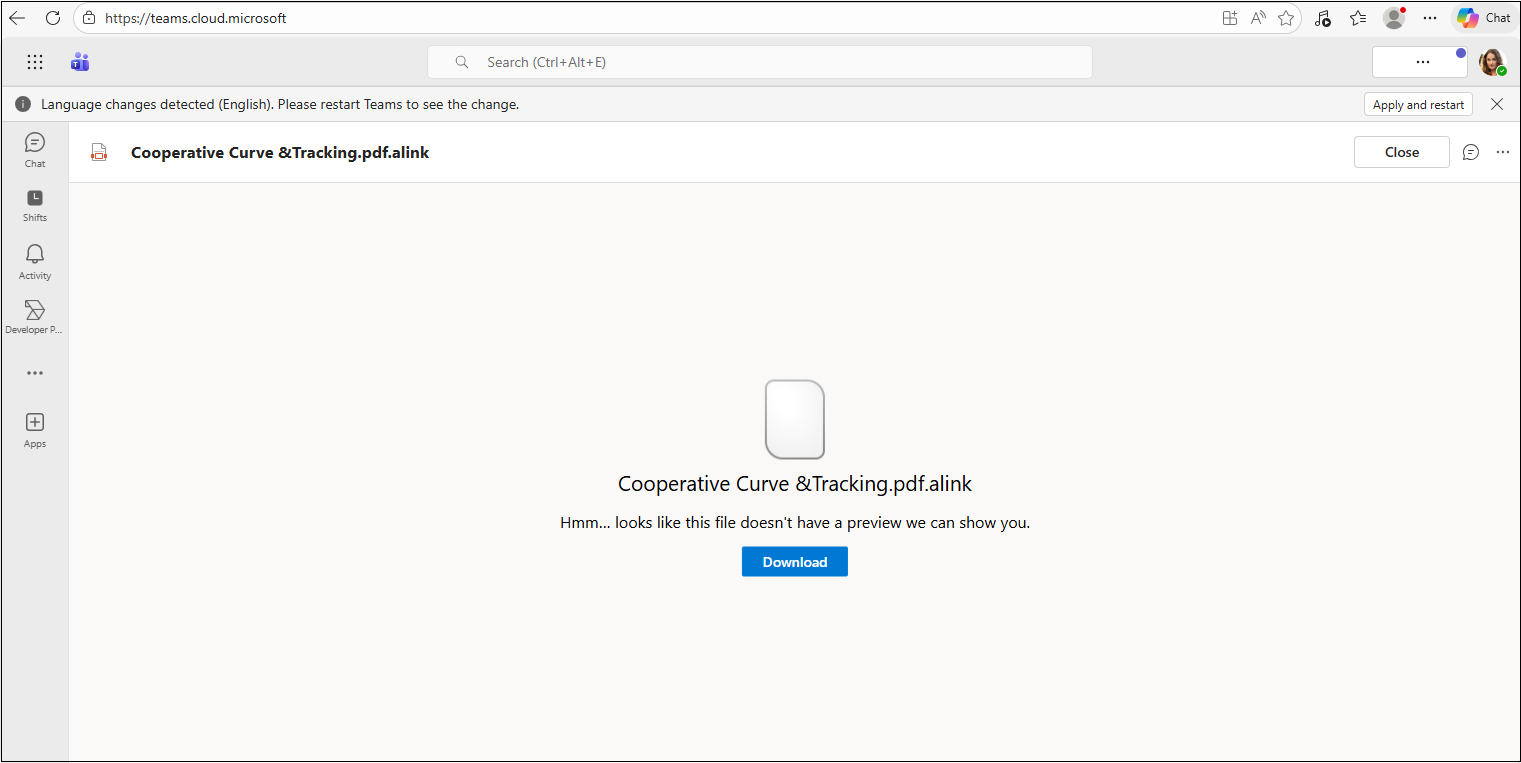Click the Copilot Chat button in Edge
This screenshot has height=763, width=1521.
(x=1484, y=18)
